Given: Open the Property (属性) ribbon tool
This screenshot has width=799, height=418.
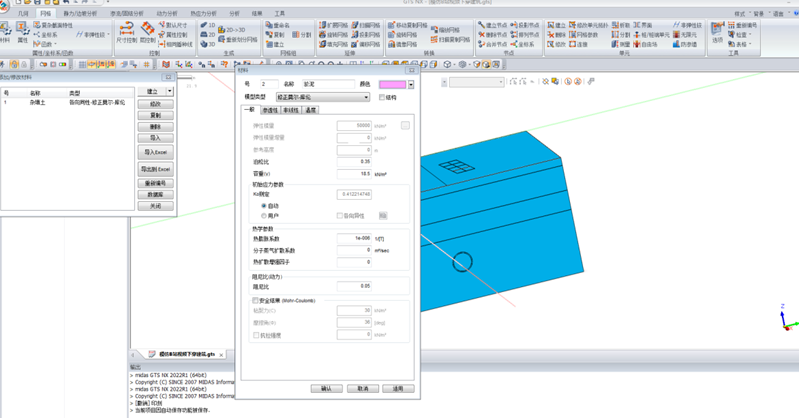Looking at the screenshot, I should pos(22,32).
